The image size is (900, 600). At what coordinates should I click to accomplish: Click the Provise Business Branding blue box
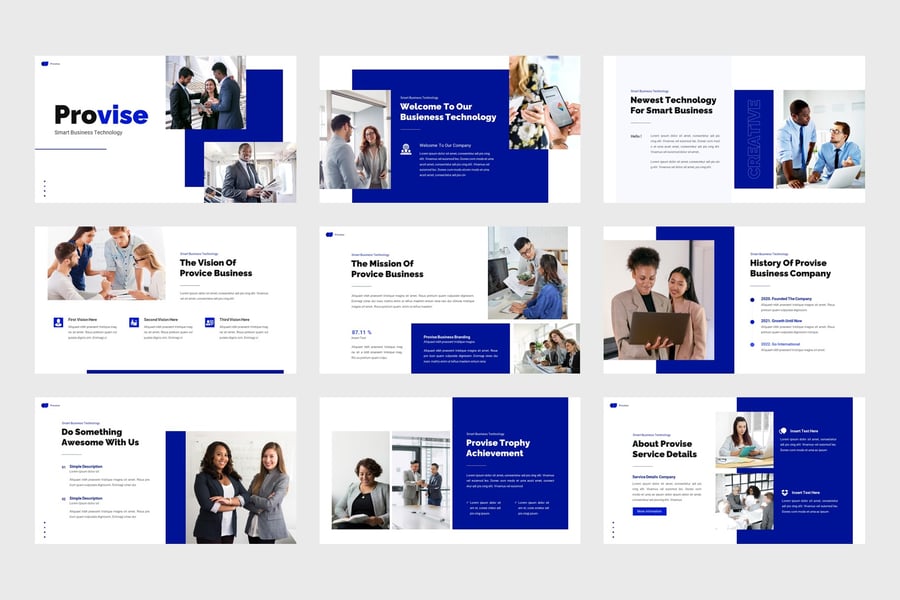tap(460, 347)
